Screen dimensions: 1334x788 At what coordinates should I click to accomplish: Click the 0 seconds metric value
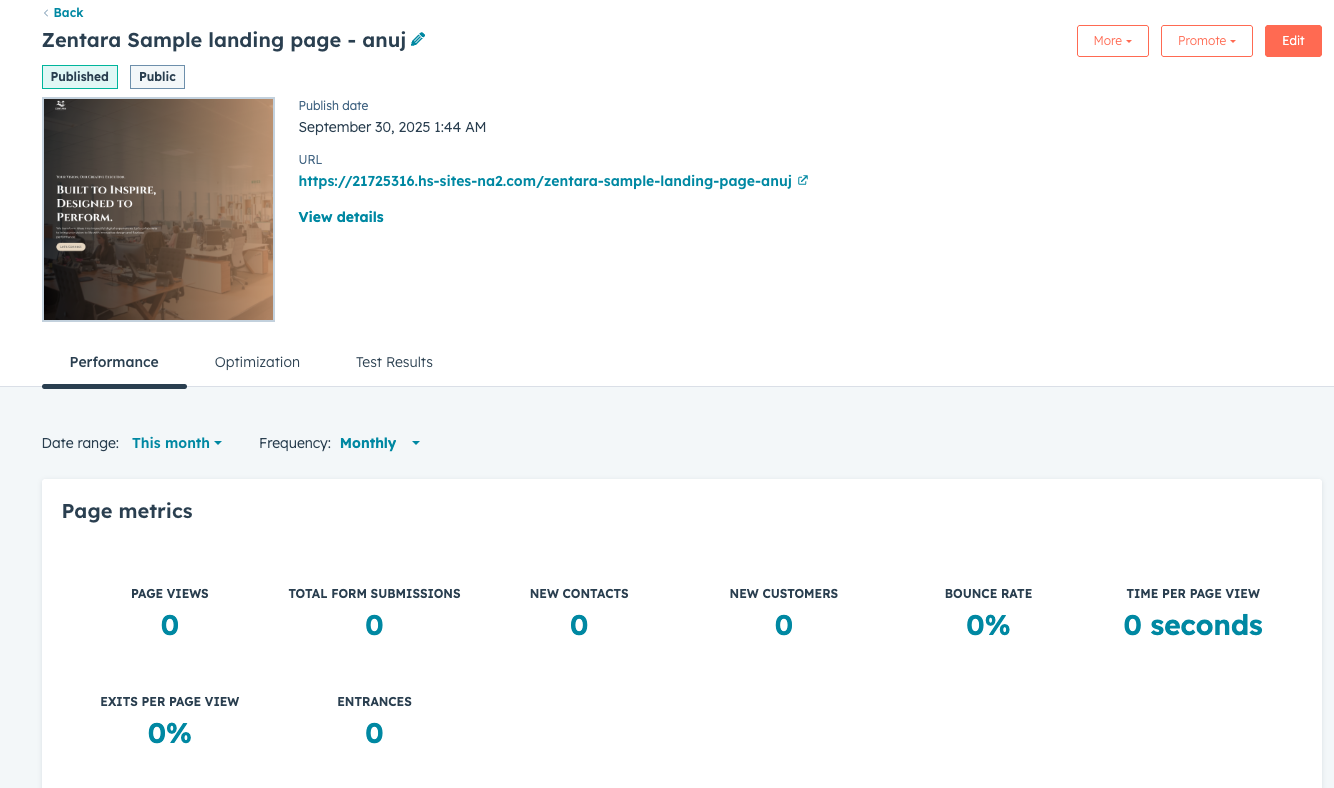point(1193,625)
